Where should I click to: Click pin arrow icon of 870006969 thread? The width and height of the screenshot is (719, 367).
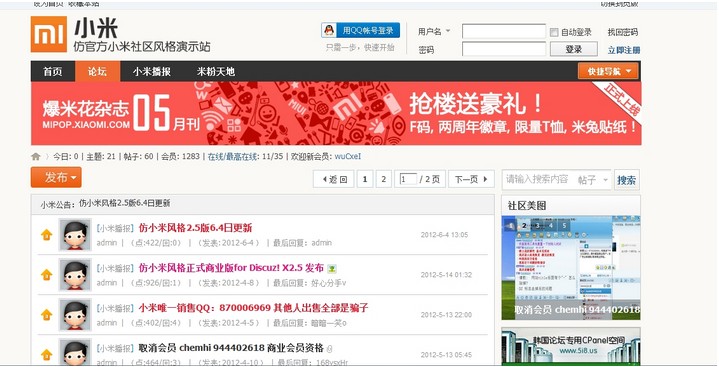coord(46,315)
